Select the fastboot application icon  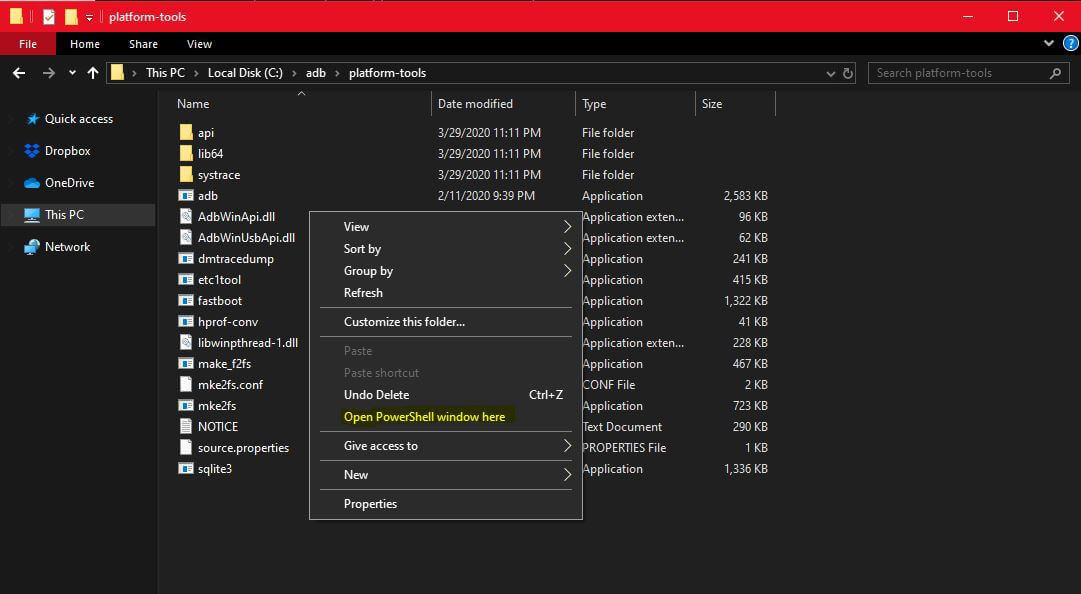(x=186, y=300)
